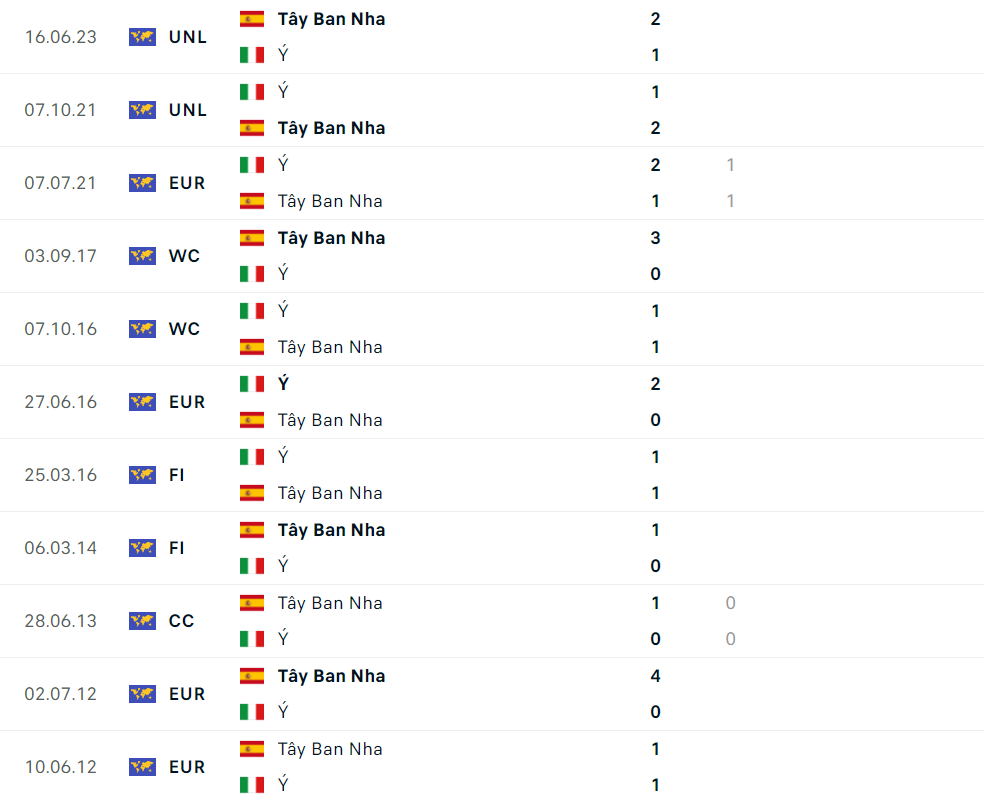986x797 pixels.
Task: Click the Spain flag in the 16.06.23 match
Action: pos(252,19)
